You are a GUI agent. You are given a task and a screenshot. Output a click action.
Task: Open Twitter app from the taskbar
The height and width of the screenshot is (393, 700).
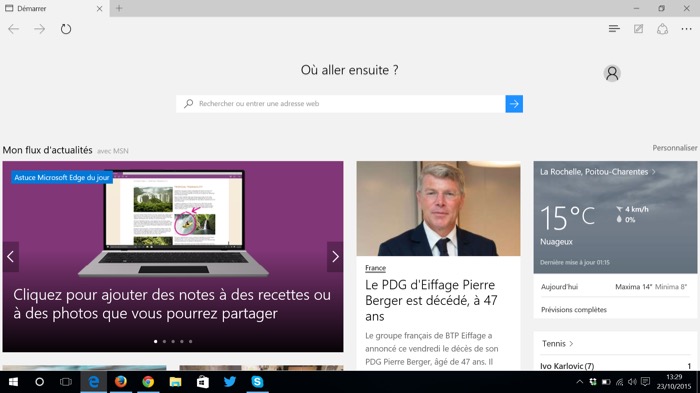click(x=229, y=382)
